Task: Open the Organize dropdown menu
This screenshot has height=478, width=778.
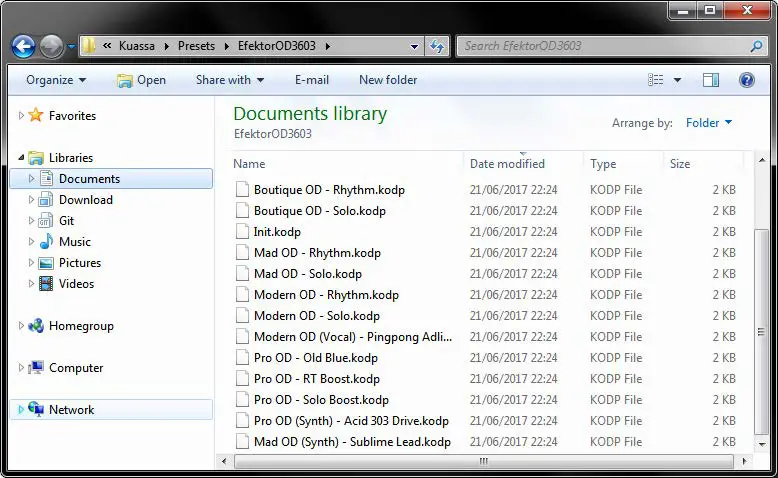Action: coord(55,80)
